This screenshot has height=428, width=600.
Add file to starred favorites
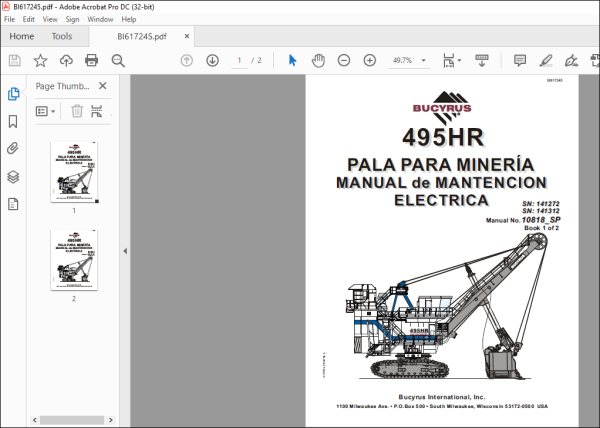click(x=40, y=60)
